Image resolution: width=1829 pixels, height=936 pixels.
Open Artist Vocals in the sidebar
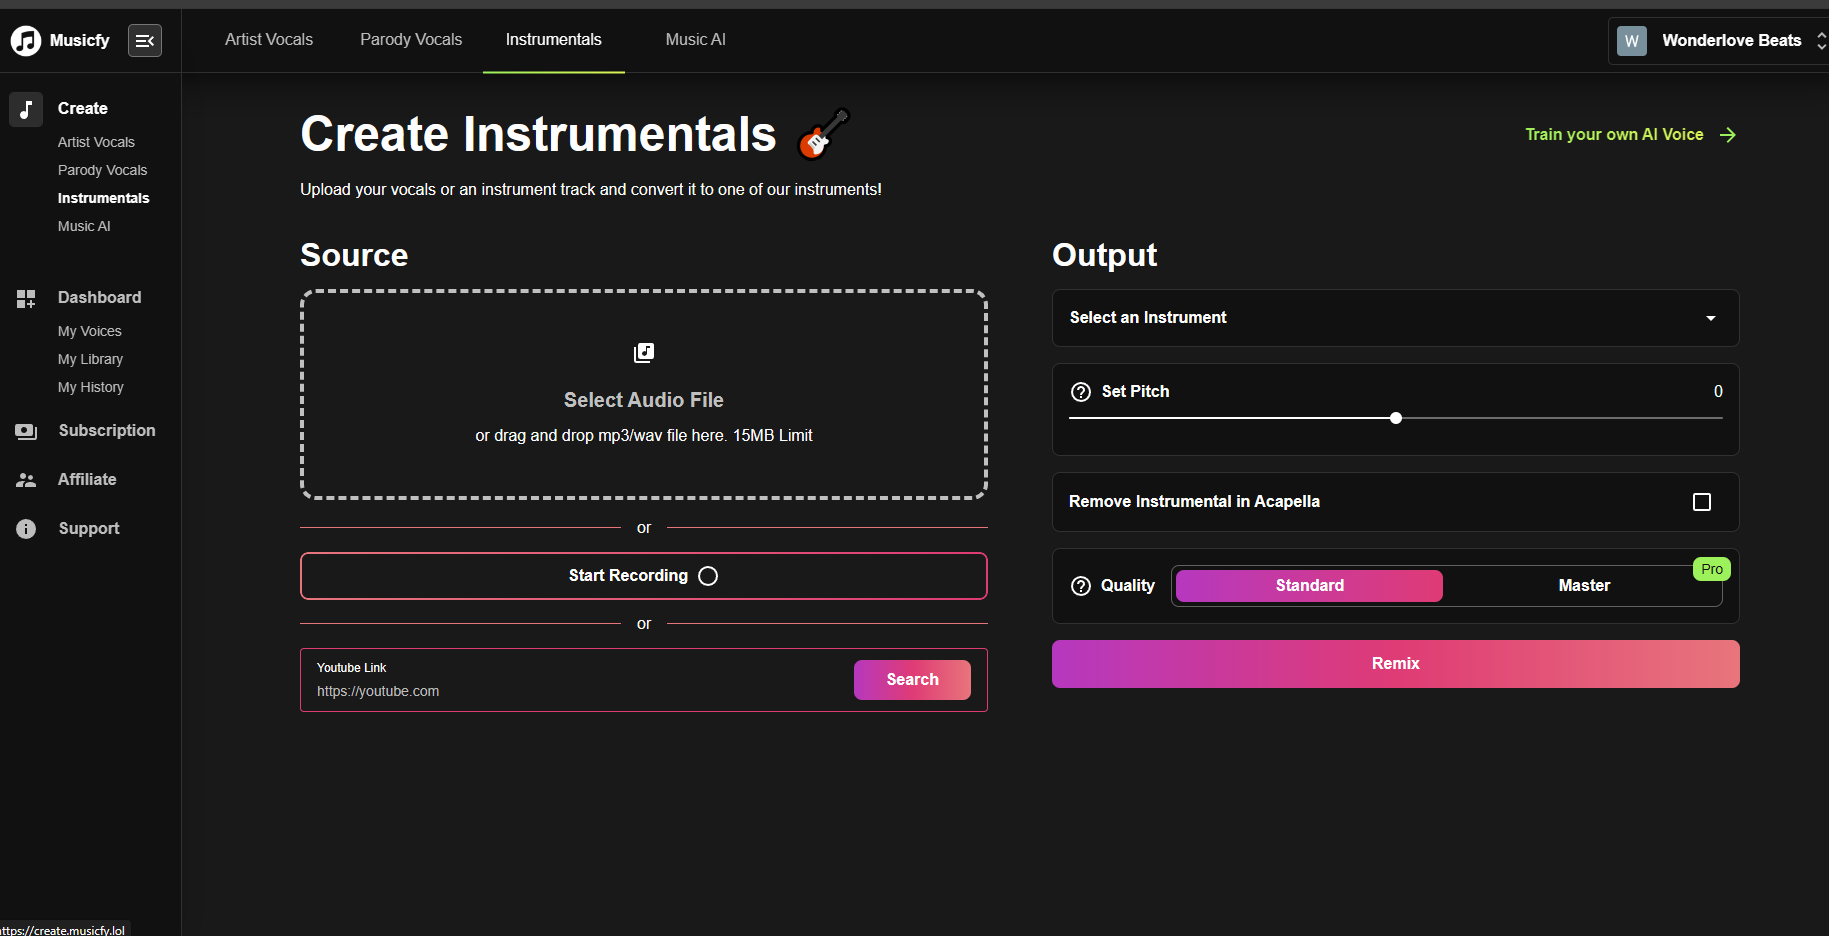point(96,142)
